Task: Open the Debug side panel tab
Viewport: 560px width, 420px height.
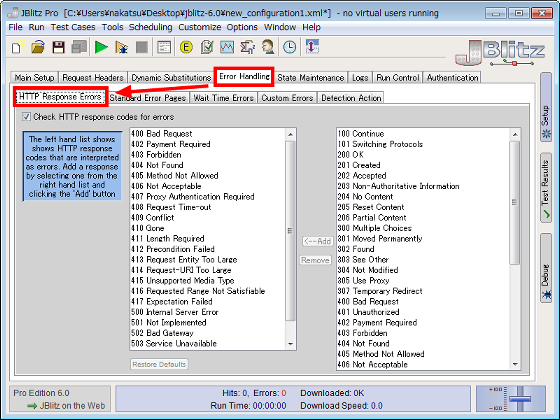Action: coord(546,268)
